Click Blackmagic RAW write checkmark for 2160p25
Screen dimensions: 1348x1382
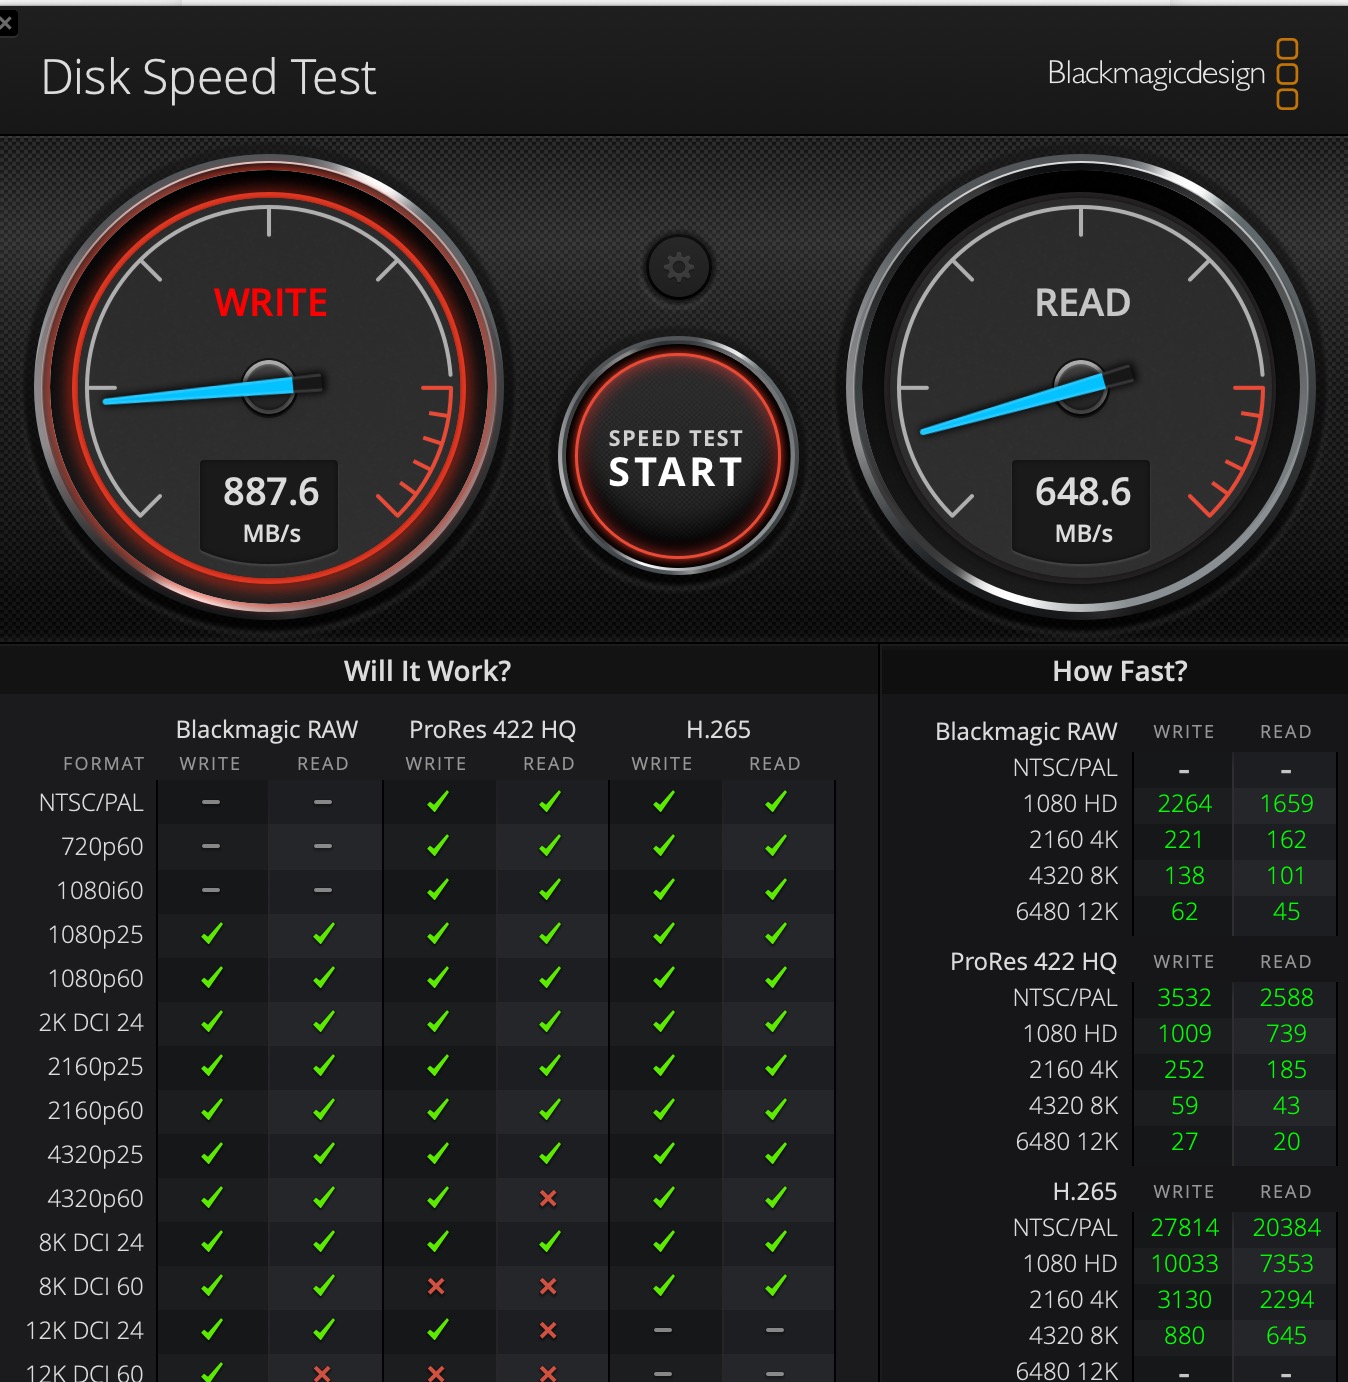point(211,1066)
